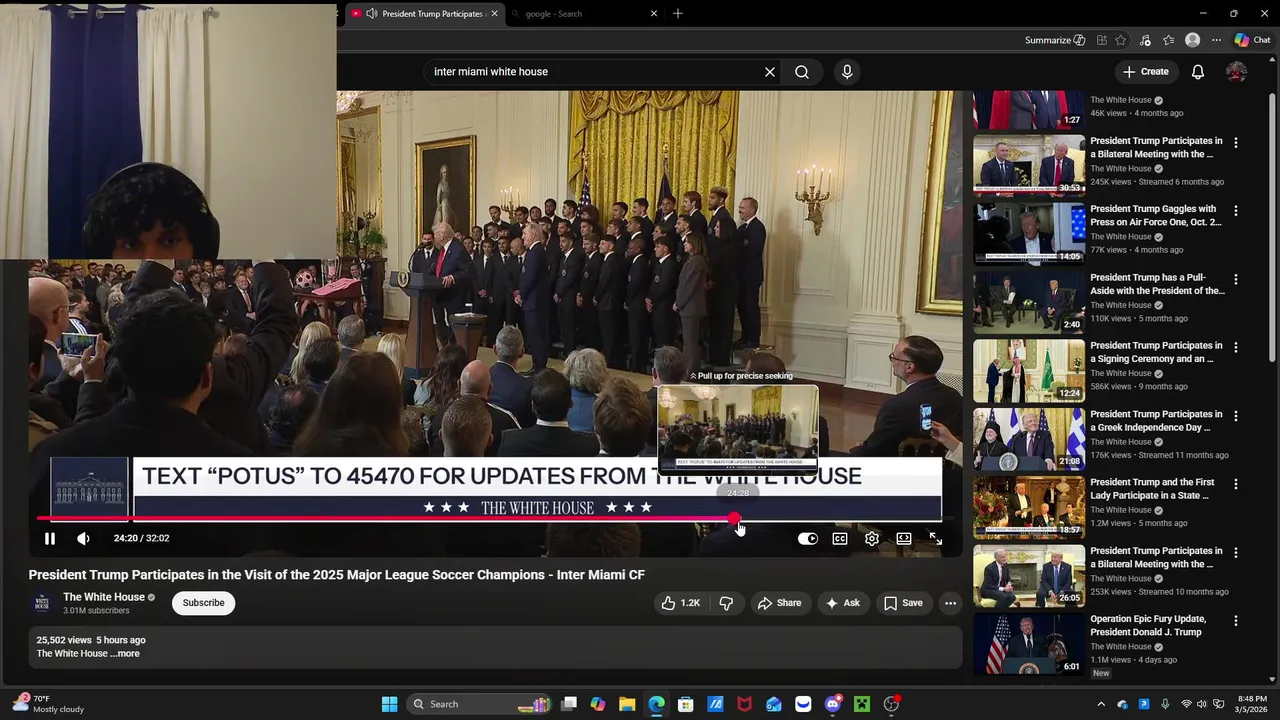
Task: Mute the video with the speaker icon
Action: (x=83, y=538)
